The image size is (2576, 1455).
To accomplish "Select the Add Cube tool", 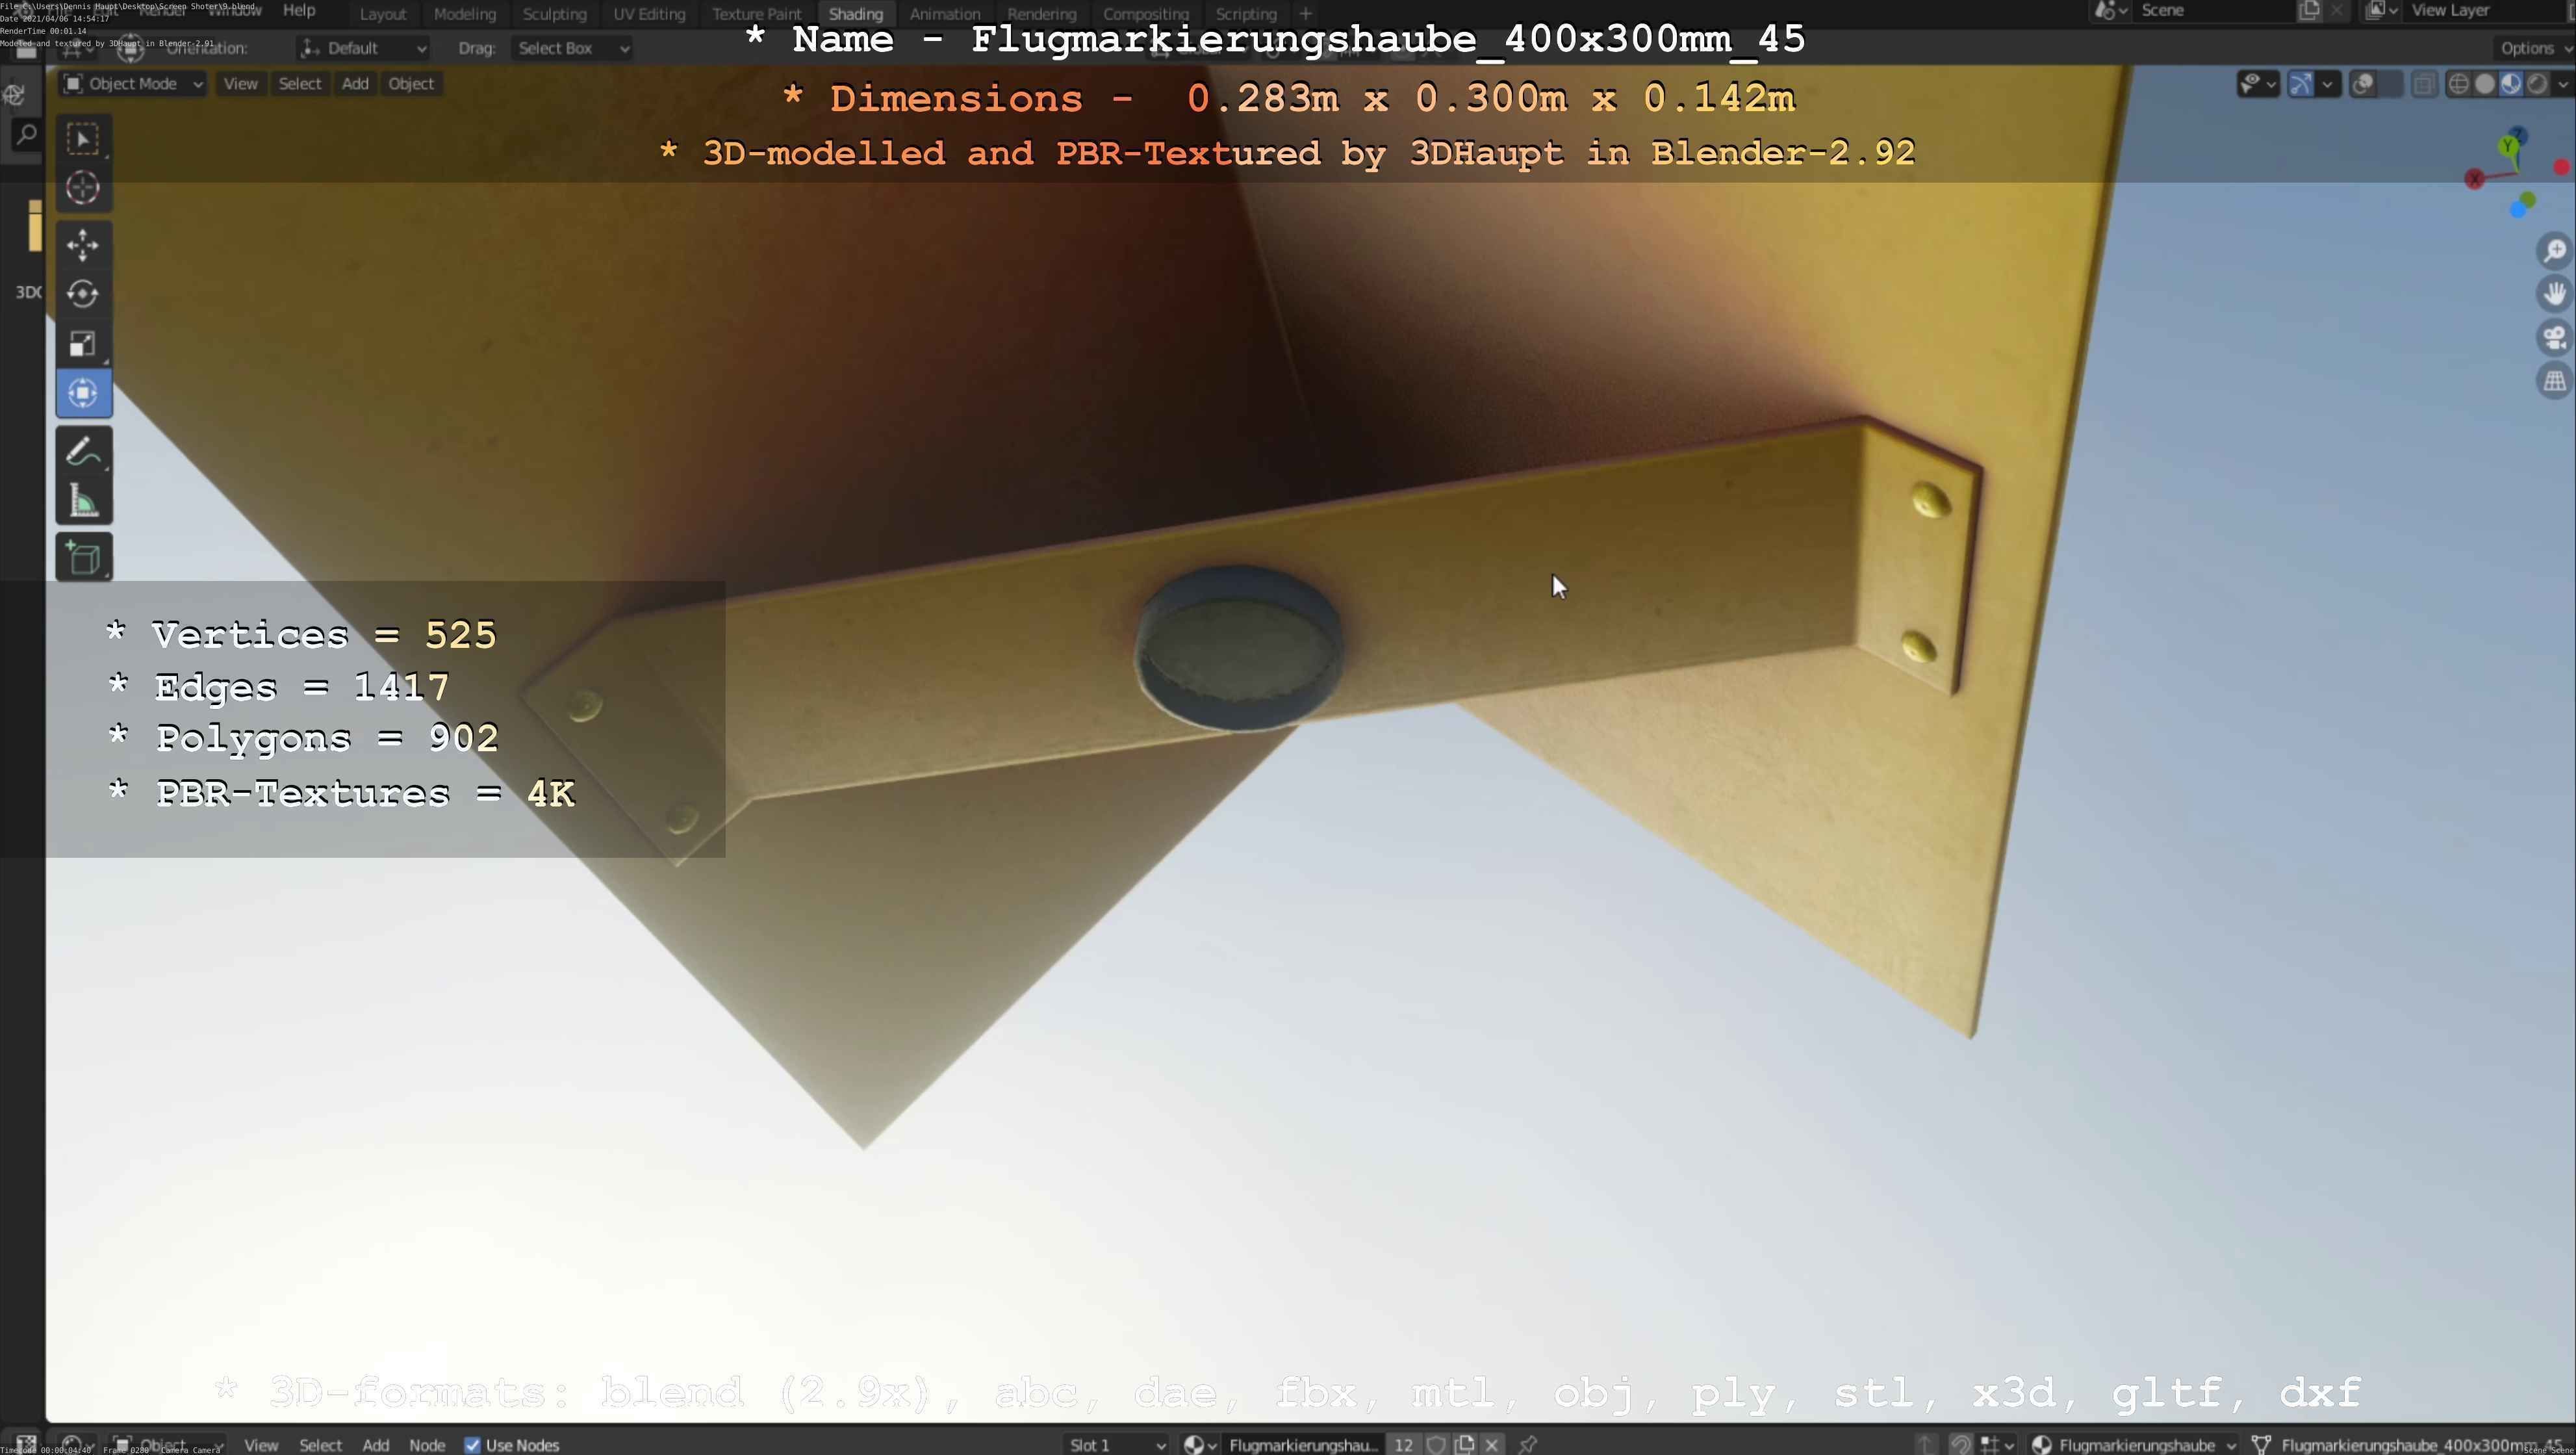I will coord(83,558).
